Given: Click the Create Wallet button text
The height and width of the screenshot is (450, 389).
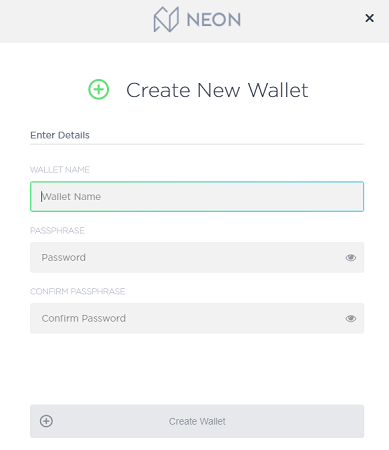Looking at the screenshot, I should [197, 421].
